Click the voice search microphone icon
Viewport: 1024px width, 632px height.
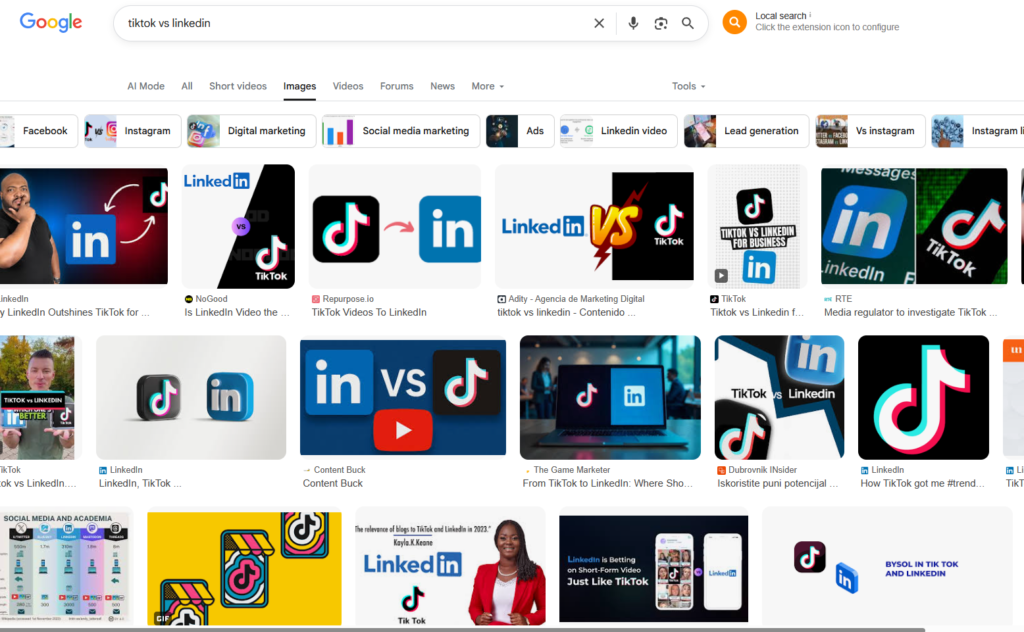tap(634, 23)
